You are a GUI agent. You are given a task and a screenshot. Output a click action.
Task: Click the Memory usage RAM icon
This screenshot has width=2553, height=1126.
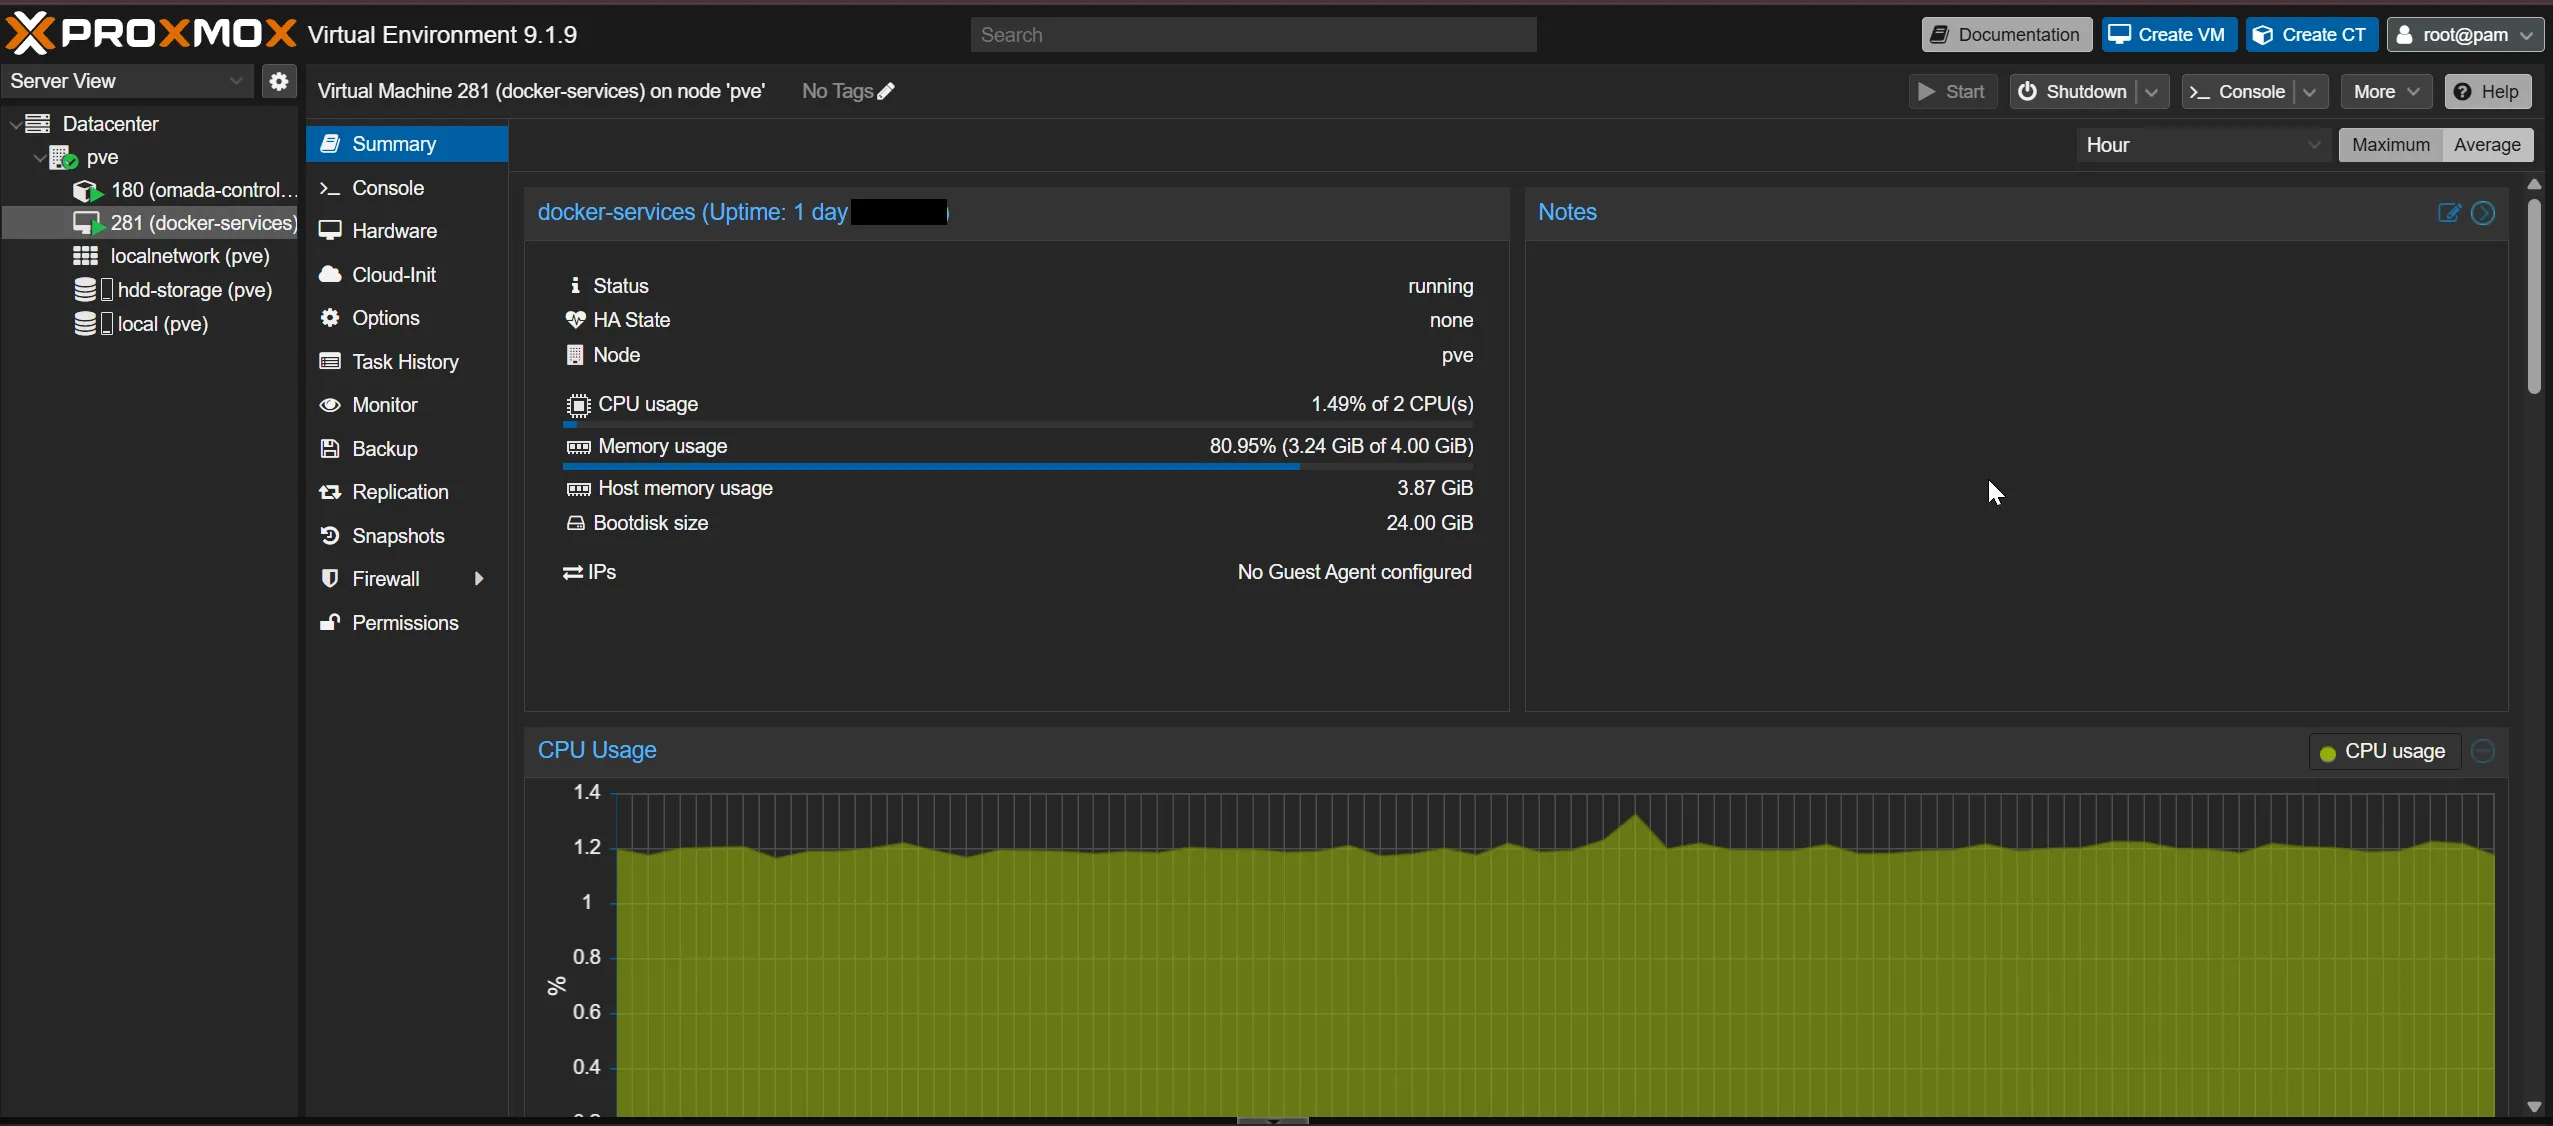(x=578, y=447)
